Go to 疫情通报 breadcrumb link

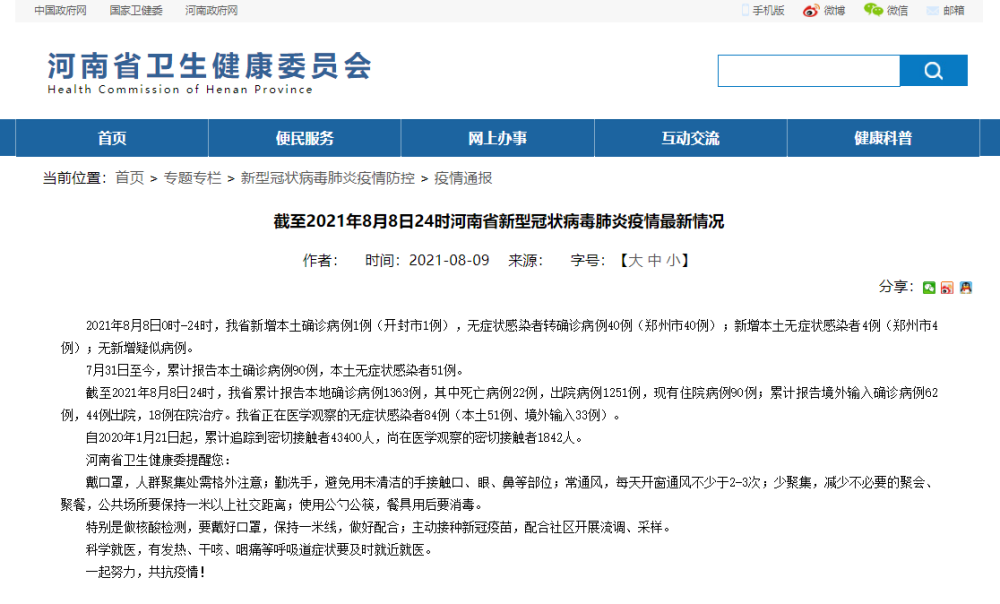pos(463,178)
